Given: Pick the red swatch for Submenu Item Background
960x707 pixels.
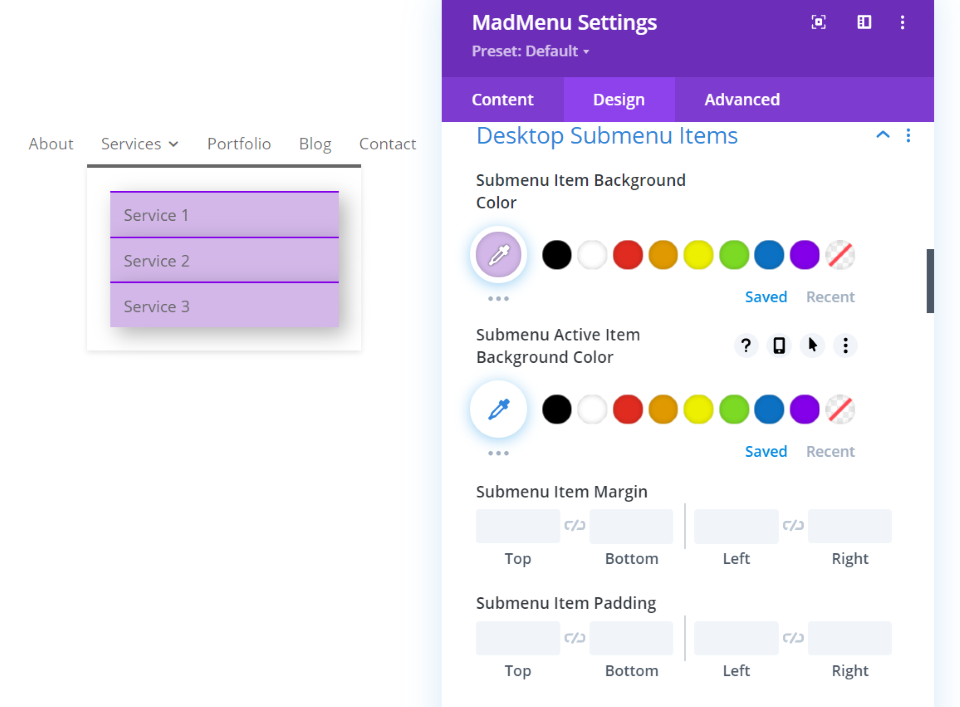Looking at the screenshot, I should pyautogui.click(x=628, y=255).
